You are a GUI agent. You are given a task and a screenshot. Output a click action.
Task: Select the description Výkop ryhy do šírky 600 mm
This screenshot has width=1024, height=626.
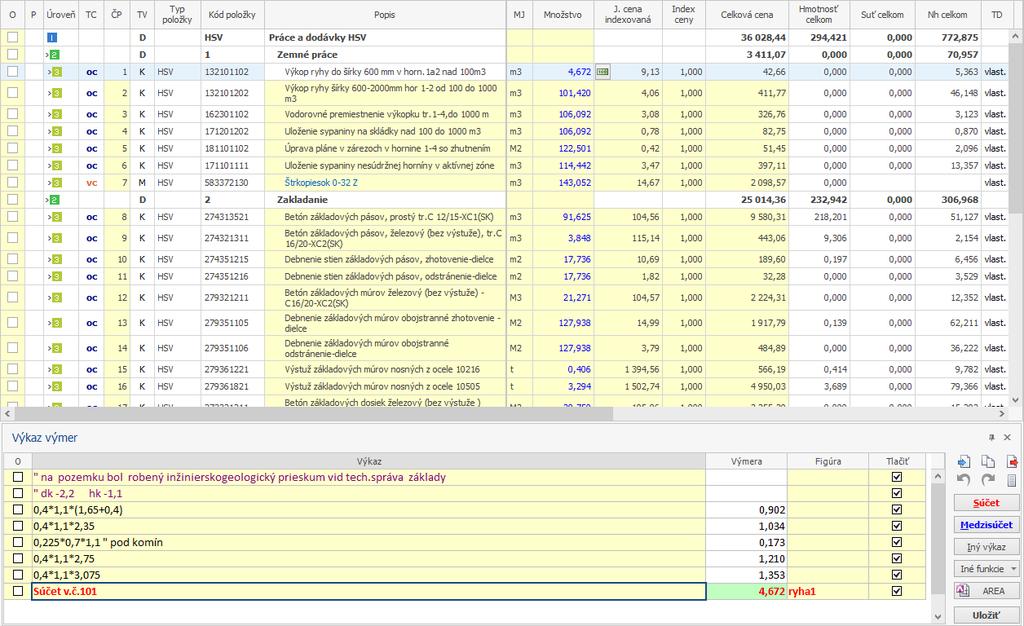pyautogui.click(x=385, y=72)
